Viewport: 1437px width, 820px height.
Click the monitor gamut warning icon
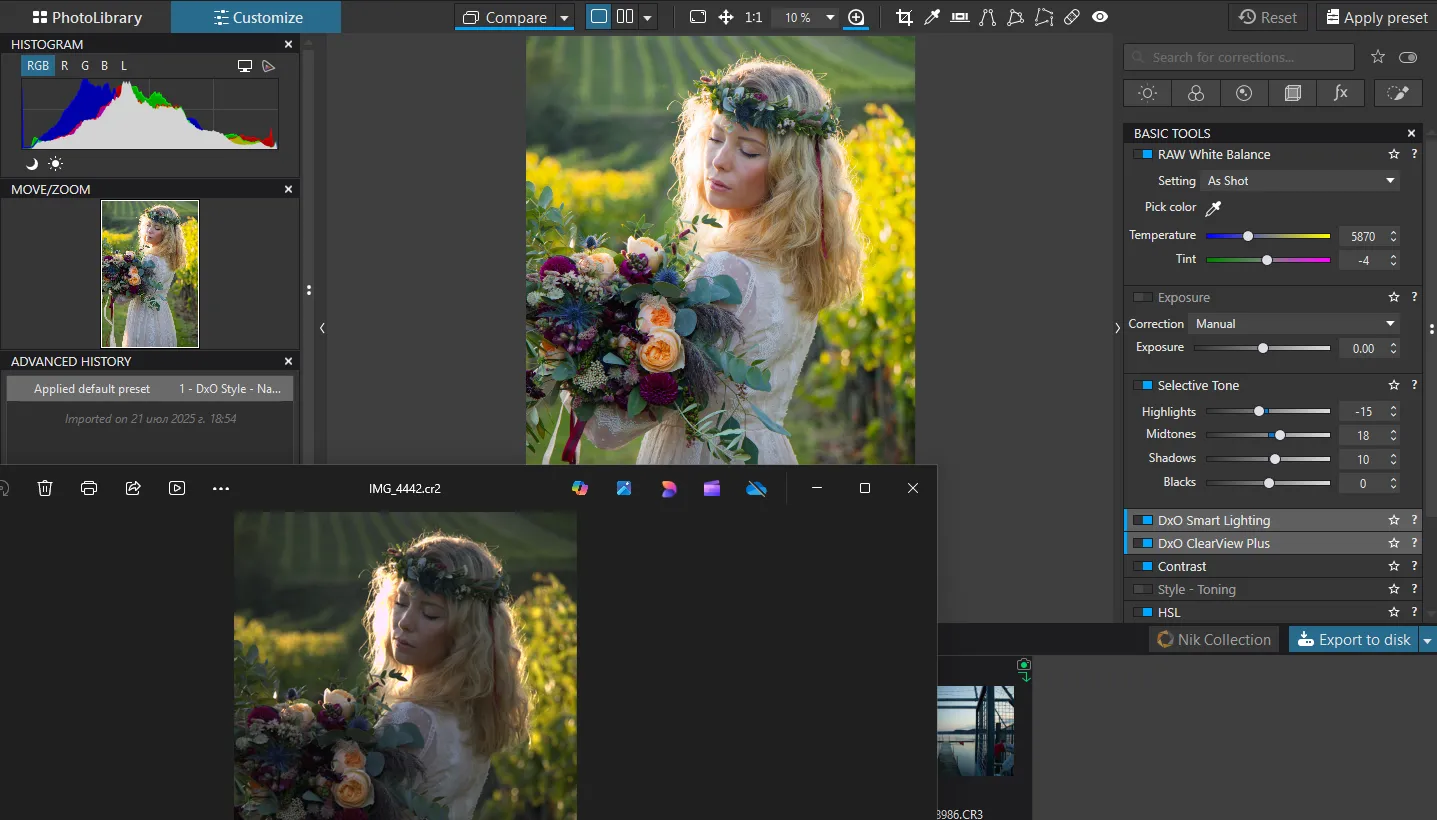245,66
